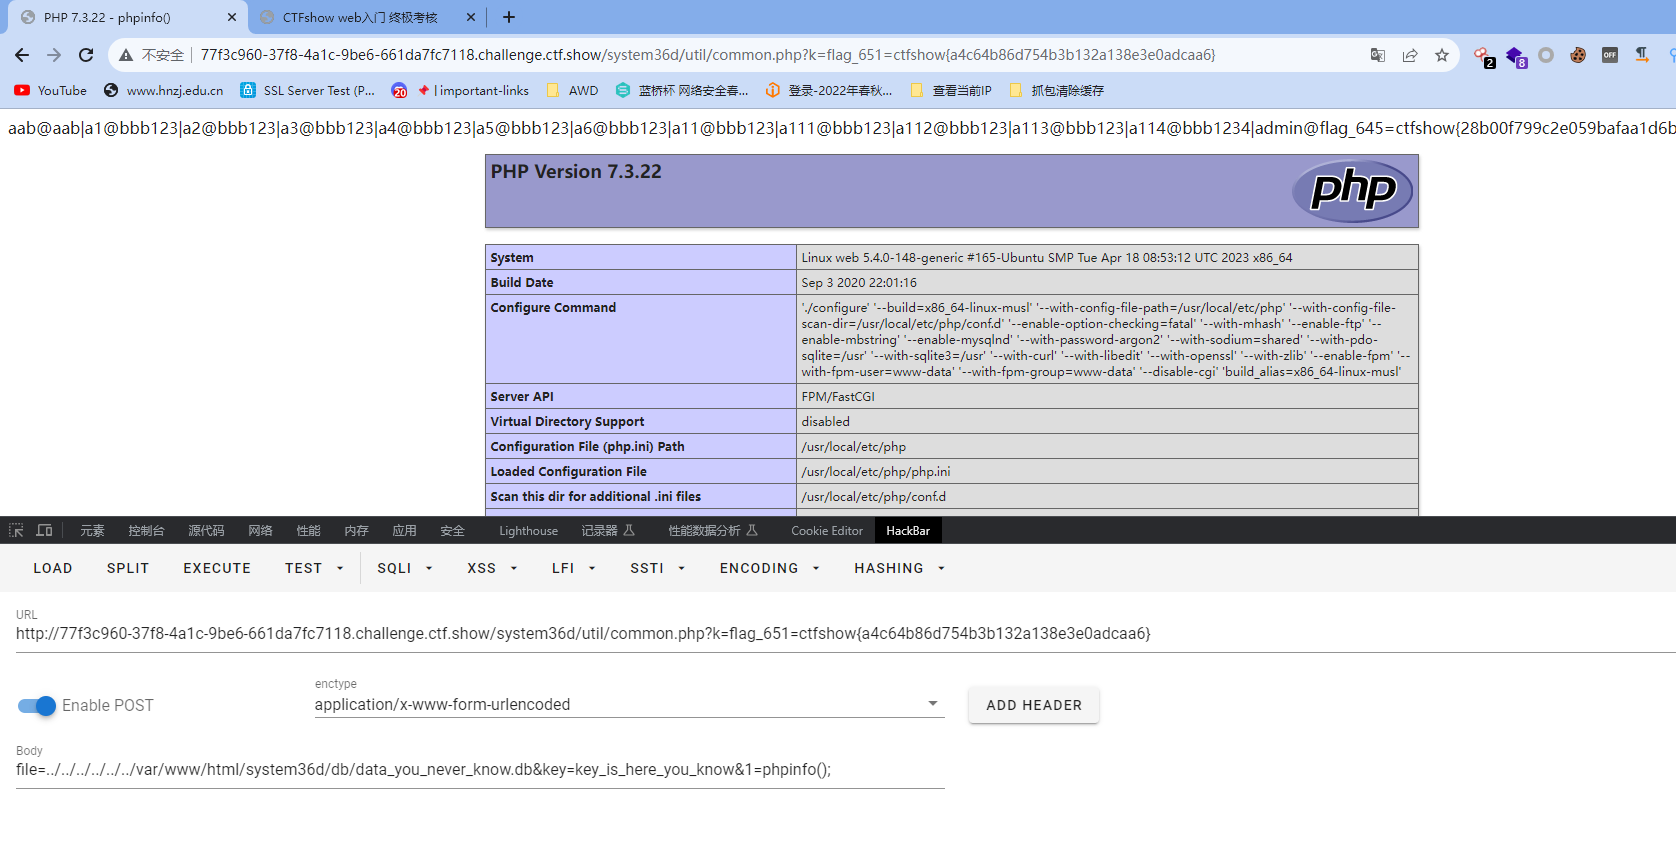The image size is (1676, 864).
Task: Open the 查看当前IP bookmark folder
Action: click(951, 90)
